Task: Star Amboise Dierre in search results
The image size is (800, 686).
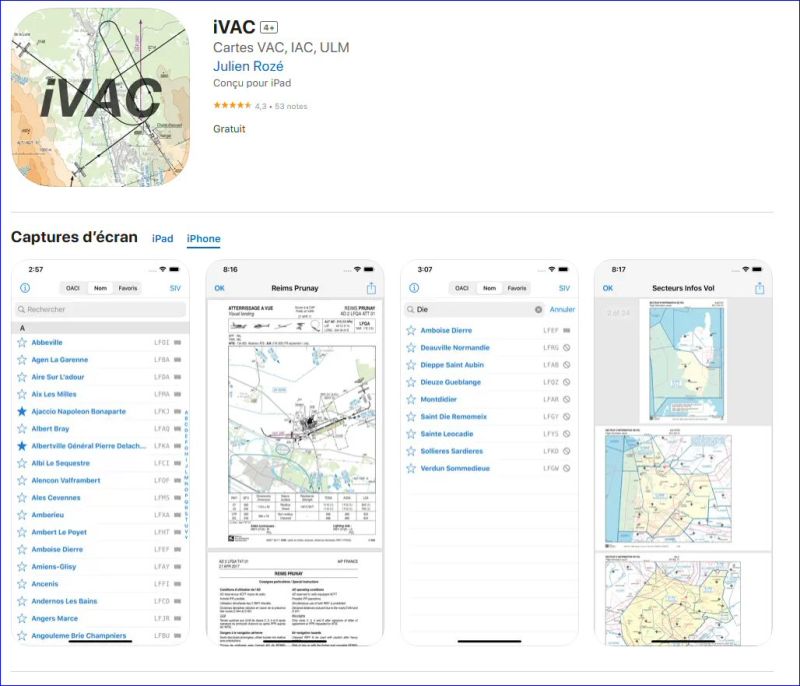Action: pos(411,331)
